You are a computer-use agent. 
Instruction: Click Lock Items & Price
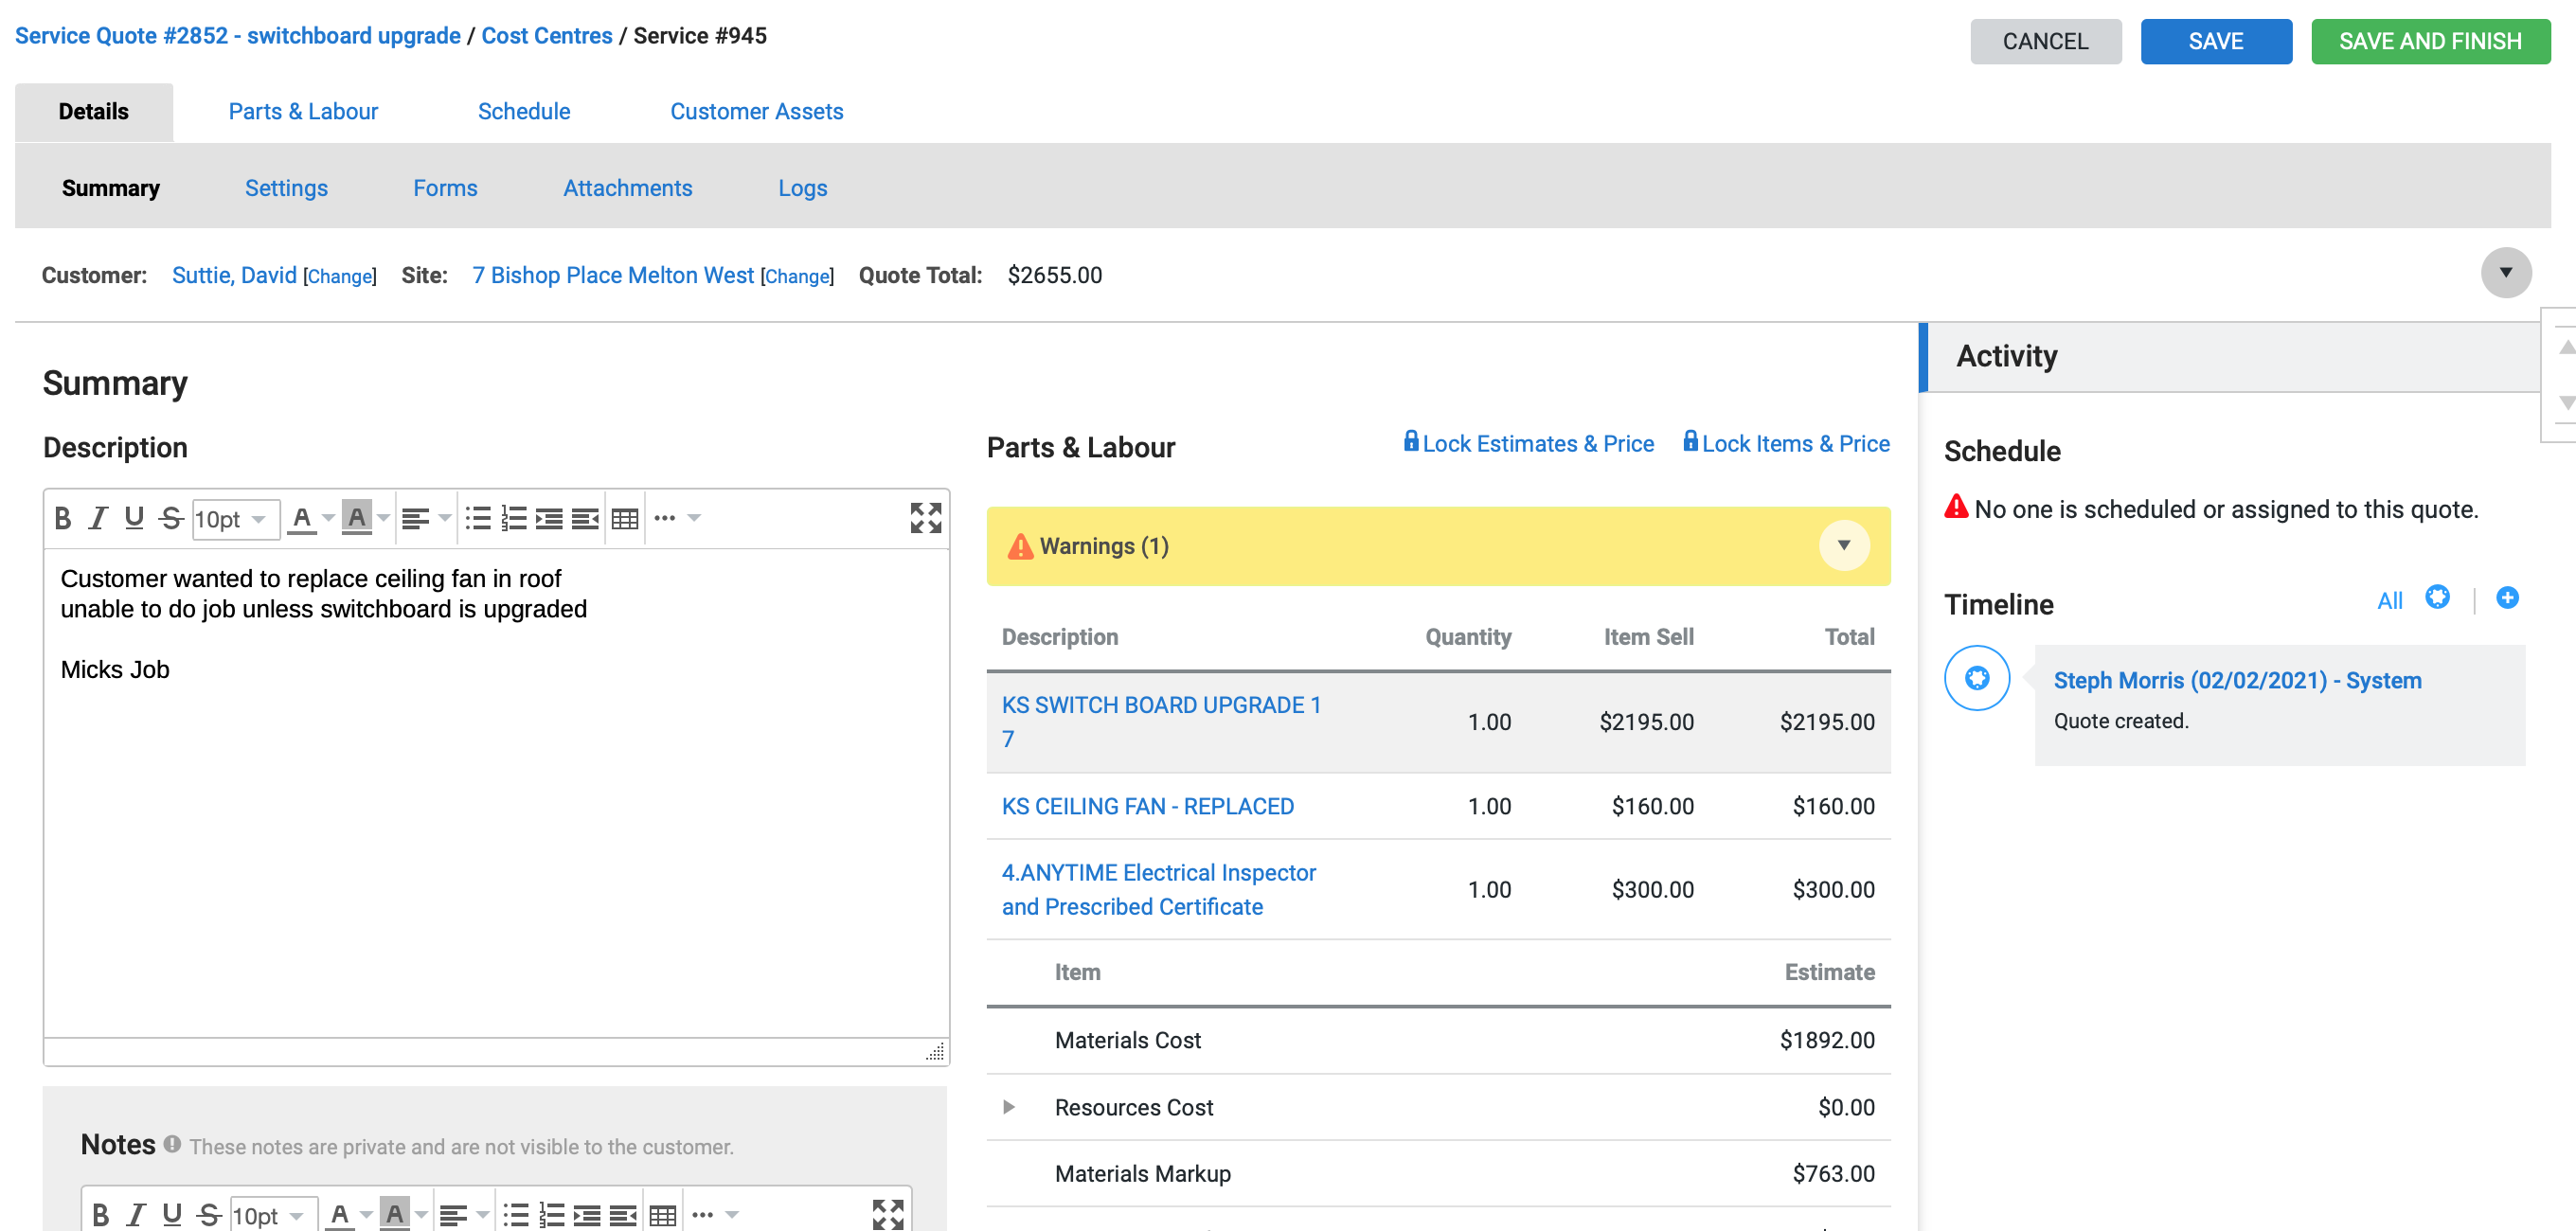pyautogui.click(x=1786, y=443)
